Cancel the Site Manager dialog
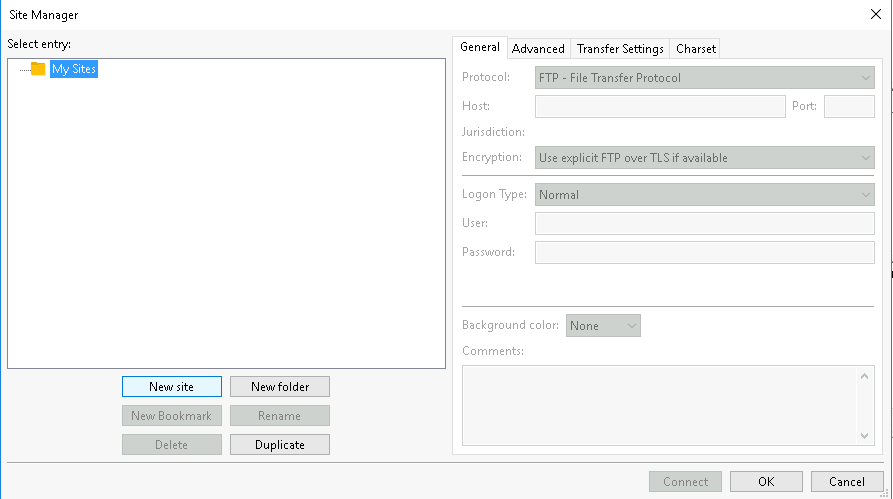The height and width of the screenshot is (499, 893). 847,482
